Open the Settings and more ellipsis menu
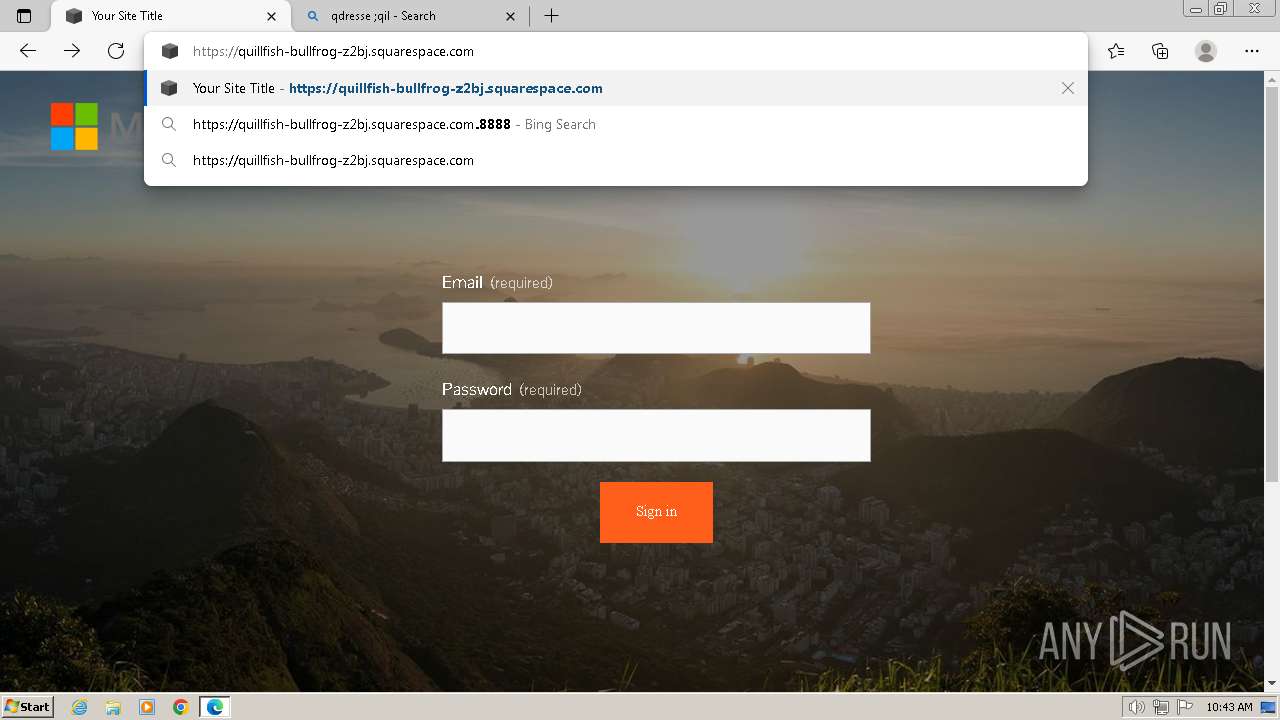The height and width of the screenshot is (720, 1280). (1252, 51)
